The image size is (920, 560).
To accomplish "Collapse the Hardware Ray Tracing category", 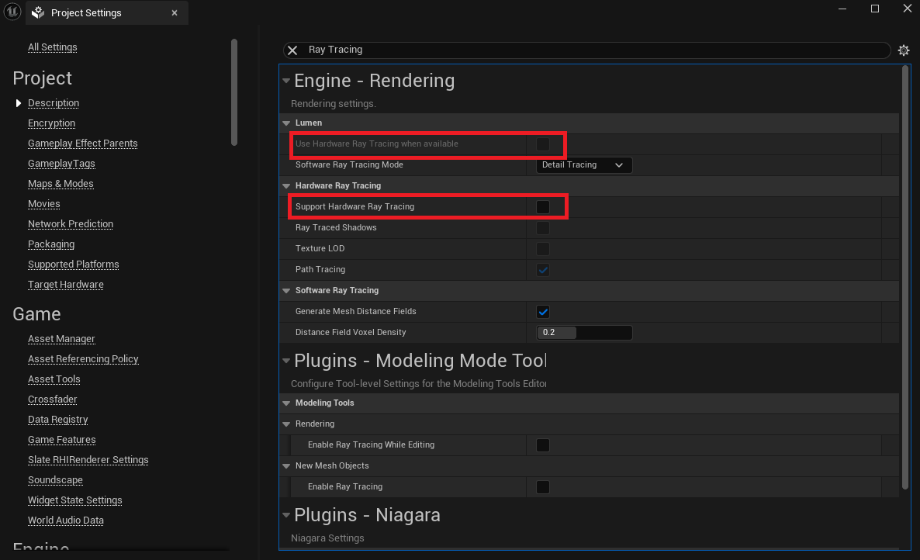I will [x=287, y=186].
